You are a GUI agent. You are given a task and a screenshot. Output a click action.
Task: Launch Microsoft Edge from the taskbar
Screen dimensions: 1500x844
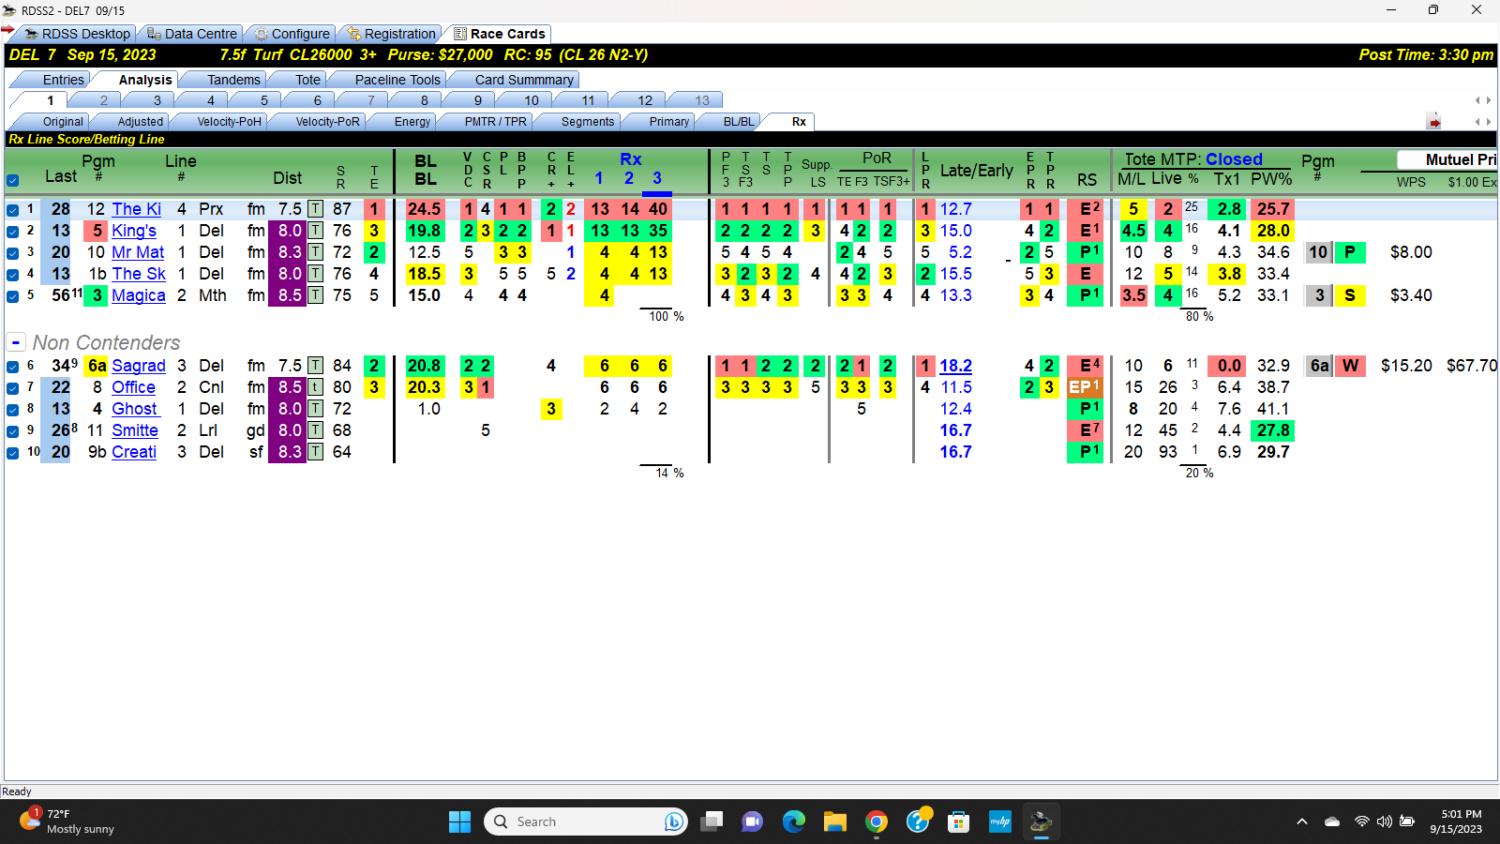794,822
